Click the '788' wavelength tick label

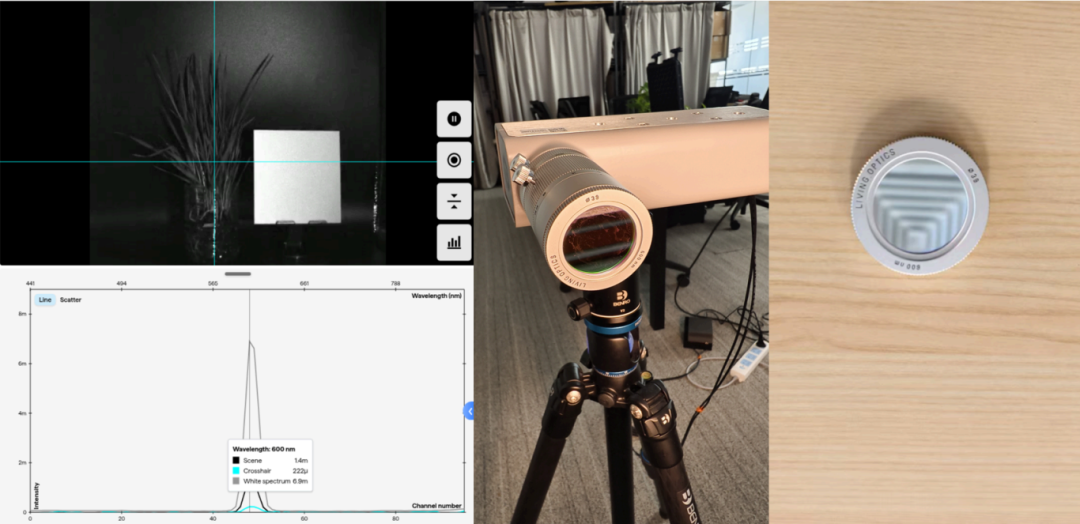click(395, 283)
